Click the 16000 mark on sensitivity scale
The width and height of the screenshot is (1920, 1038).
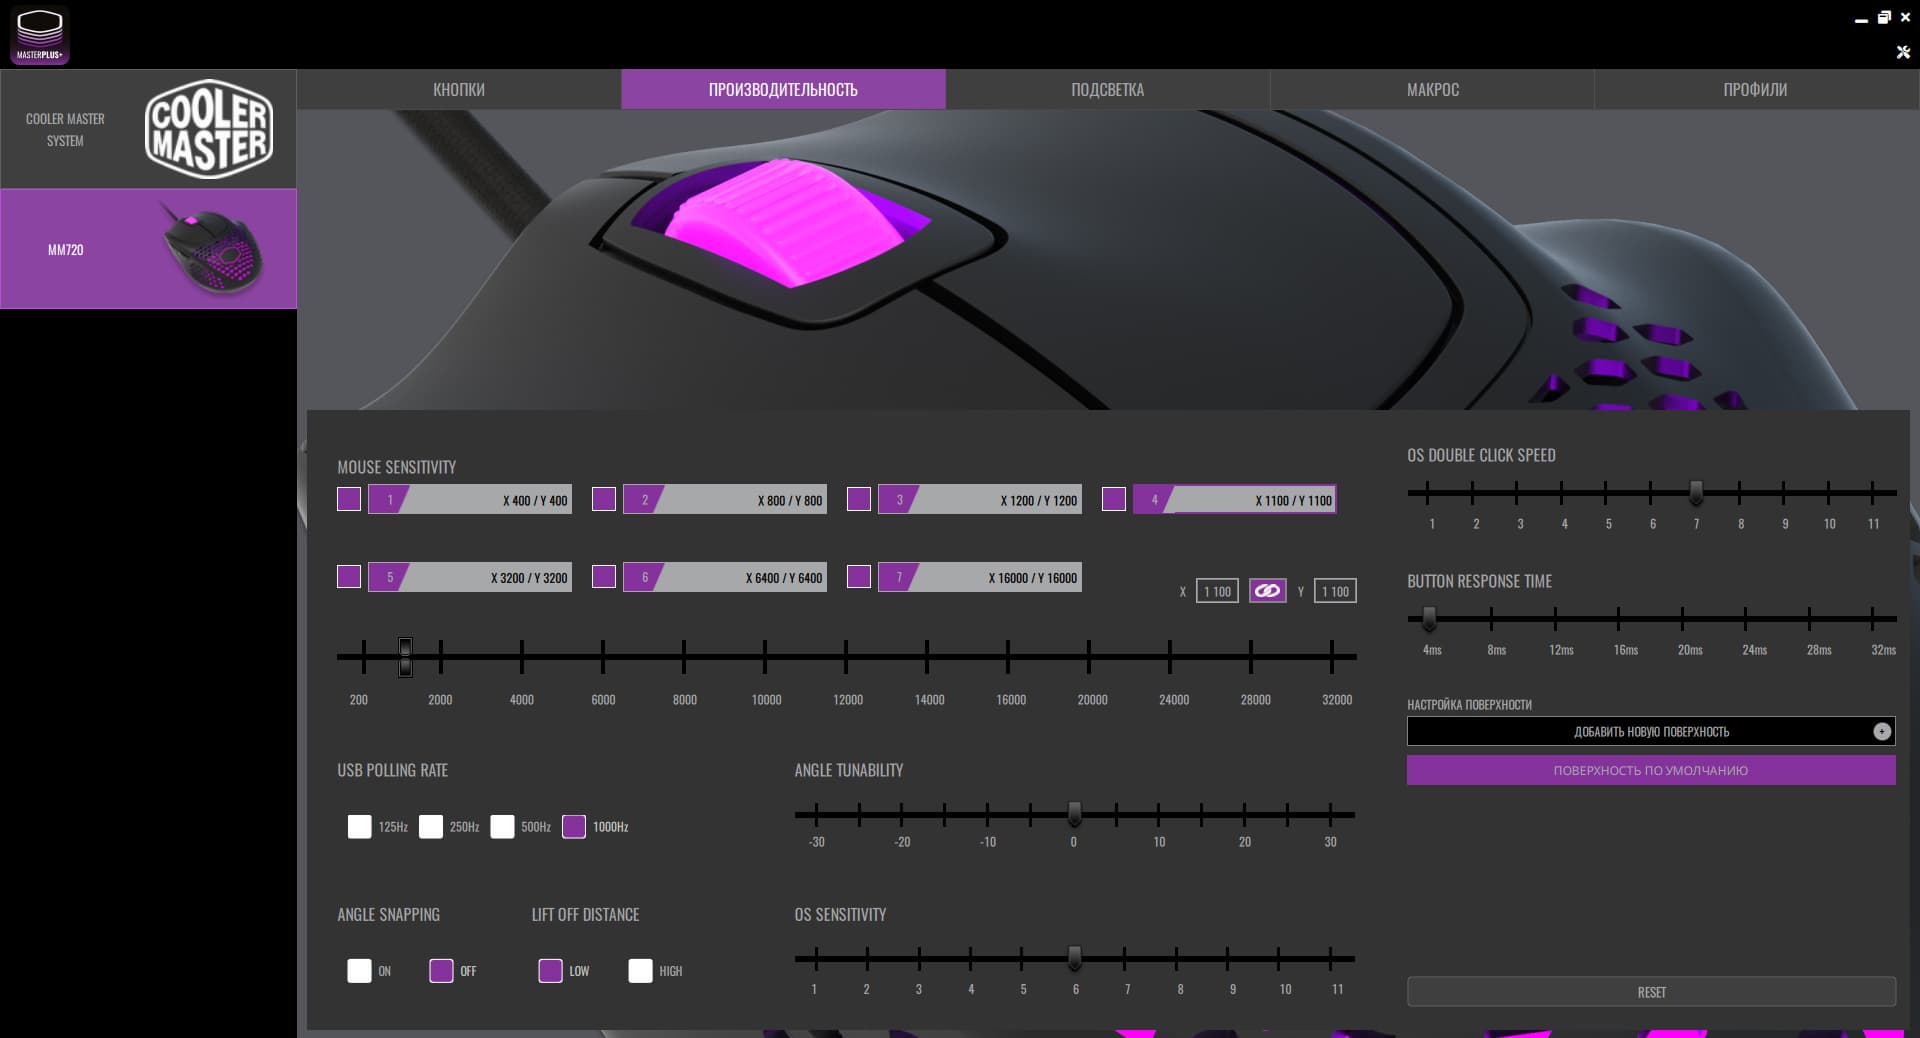[1010, 700]
